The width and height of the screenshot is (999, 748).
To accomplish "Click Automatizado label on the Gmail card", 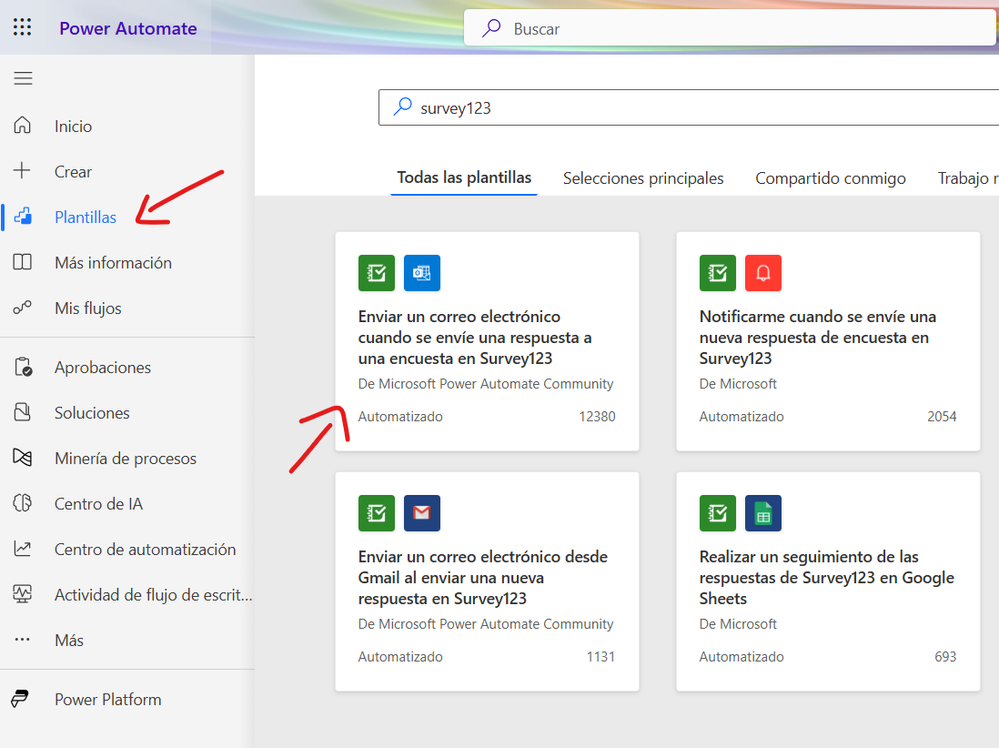I will point(400,657).
